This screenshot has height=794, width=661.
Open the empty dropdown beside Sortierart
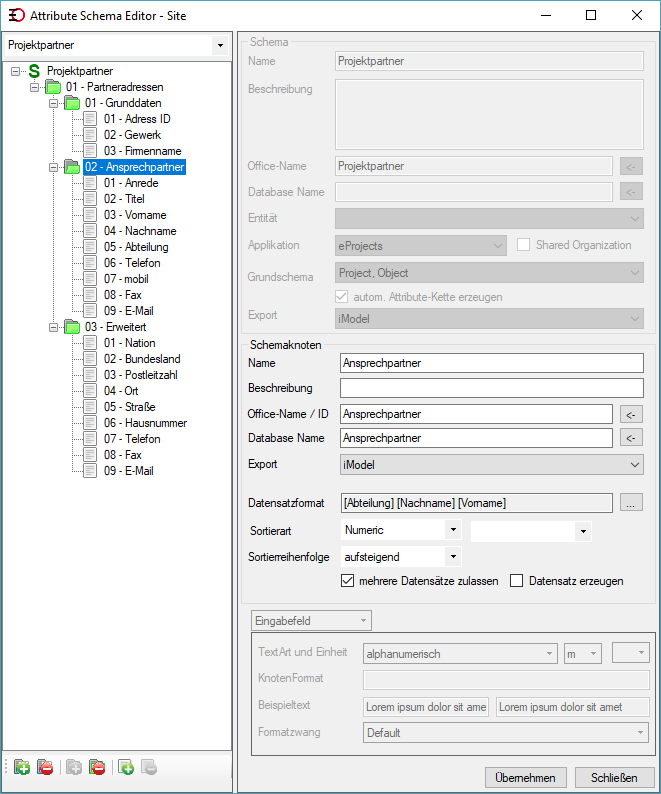point(583,531)
